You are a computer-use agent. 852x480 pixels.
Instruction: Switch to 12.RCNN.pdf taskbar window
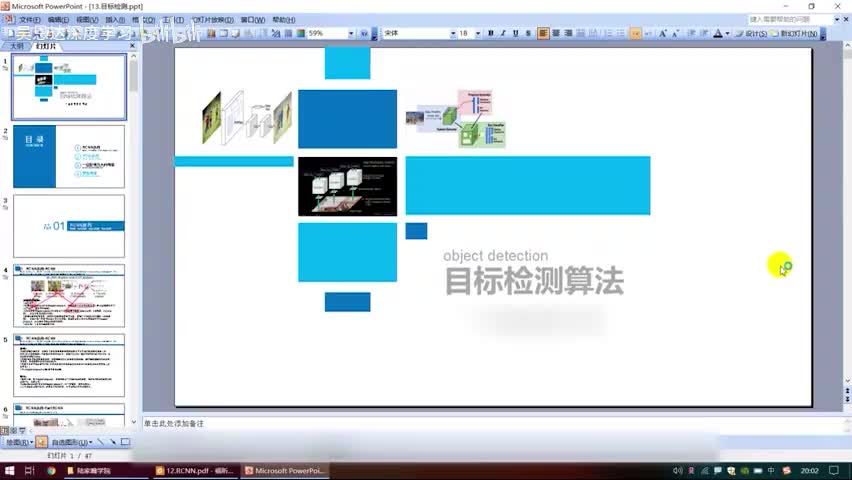pos(194,471)
